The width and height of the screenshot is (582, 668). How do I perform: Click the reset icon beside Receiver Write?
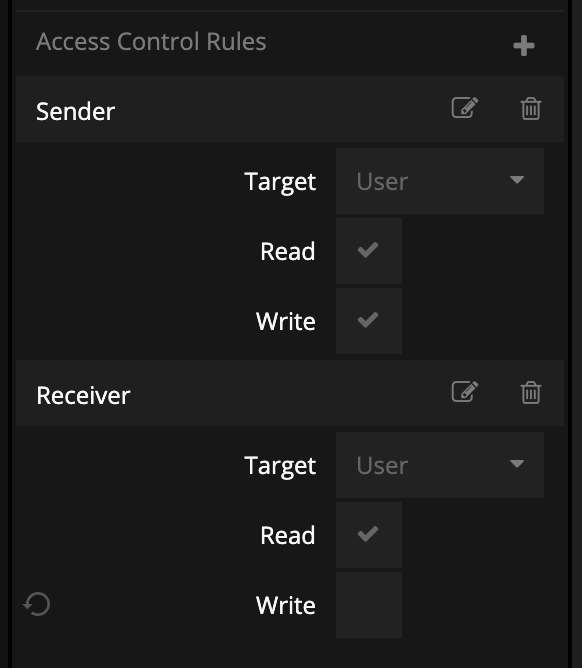coord(37,604)
